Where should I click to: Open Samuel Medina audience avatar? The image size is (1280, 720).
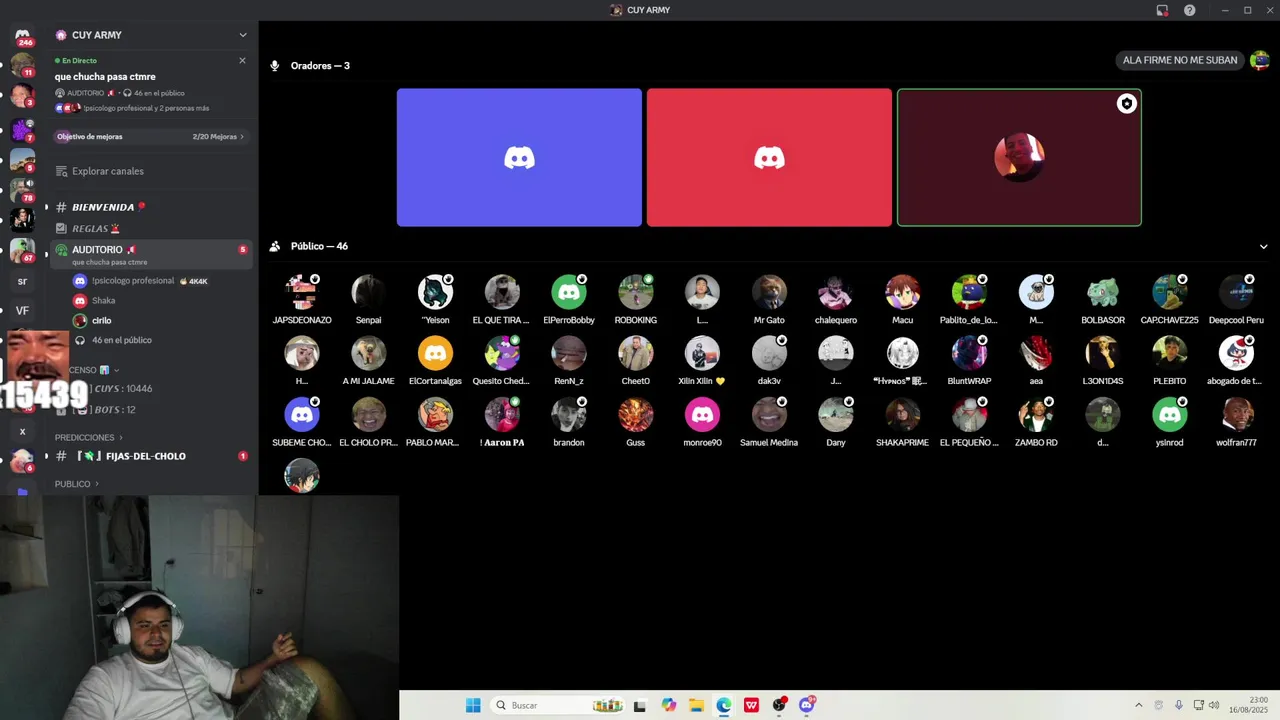pyautogui.click(x=769, y=414)
